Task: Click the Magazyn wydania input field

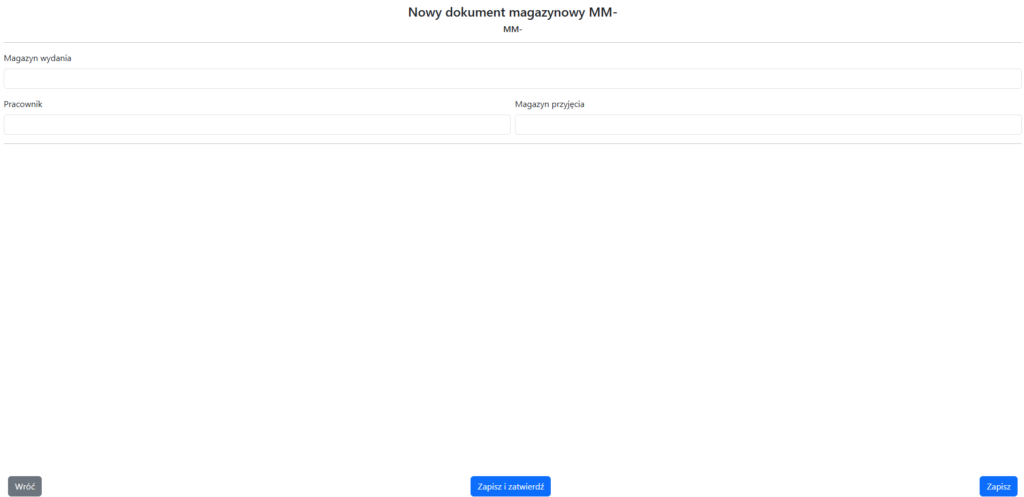Action: click(x=512, y=79)
